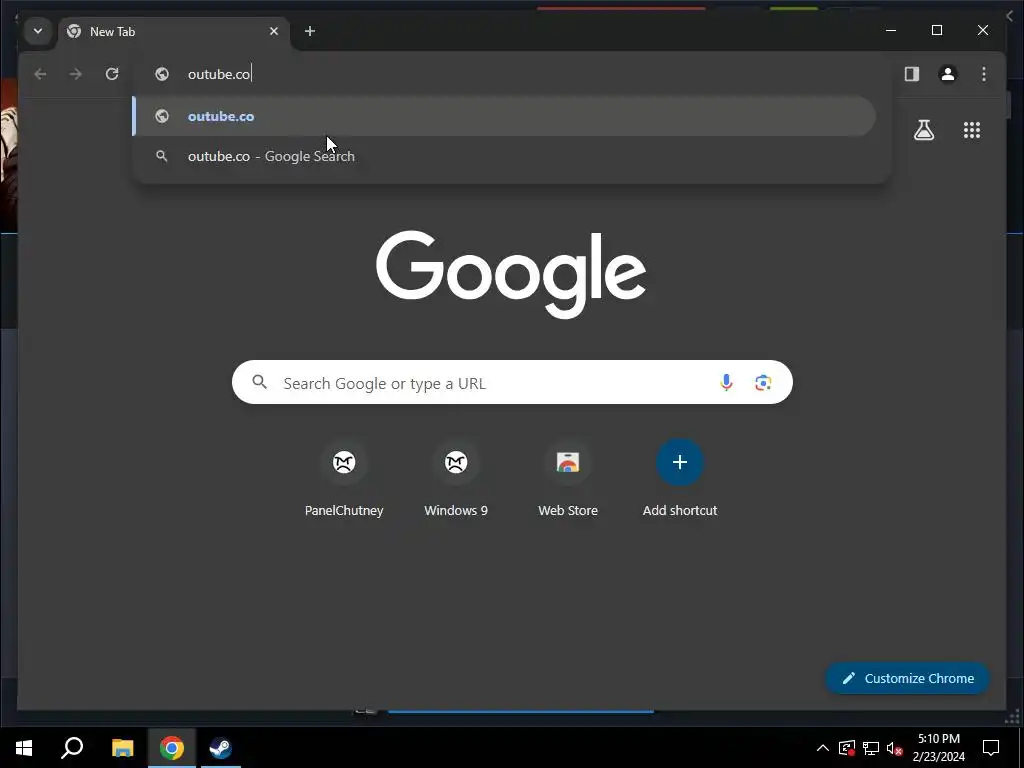Select the New Tab browser tab
Image resolution: width=1024 pixels, height=768 pixels.
click(x=173, y=31)
